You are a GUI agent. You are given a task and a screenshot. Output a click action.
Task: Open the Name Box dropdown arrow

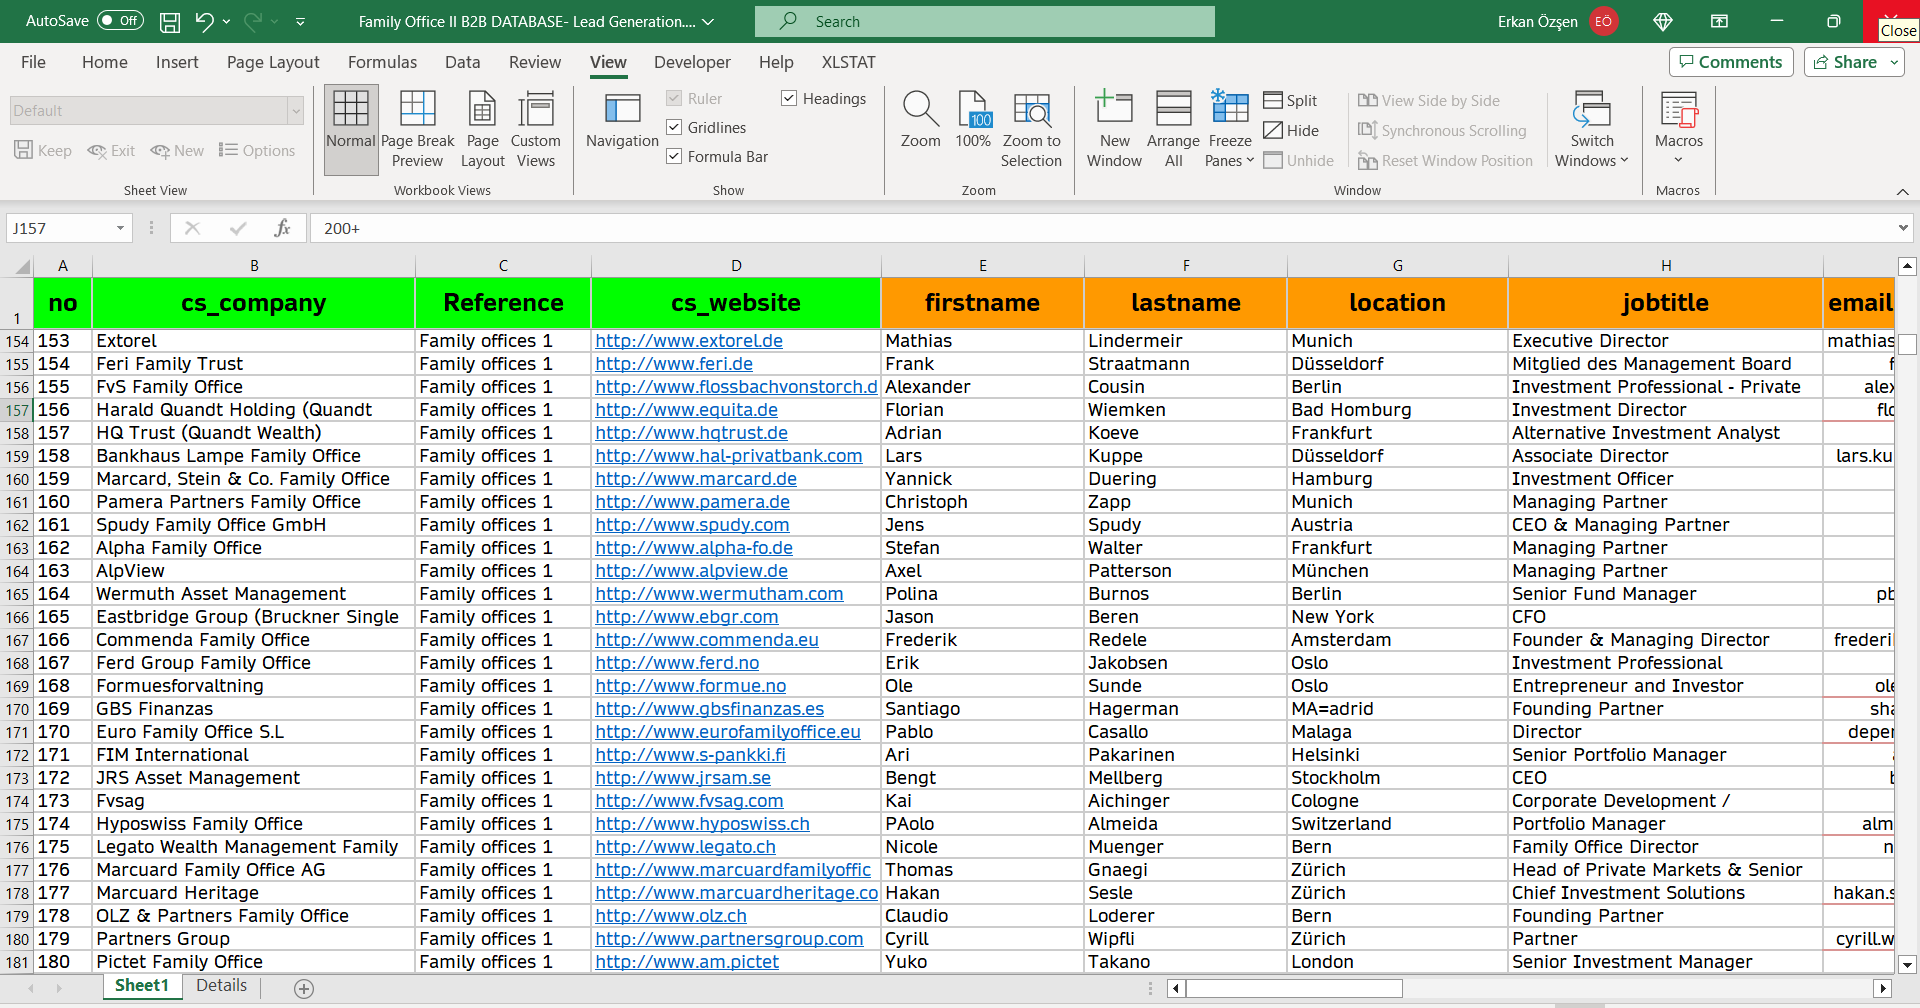(x=120, y=229)
